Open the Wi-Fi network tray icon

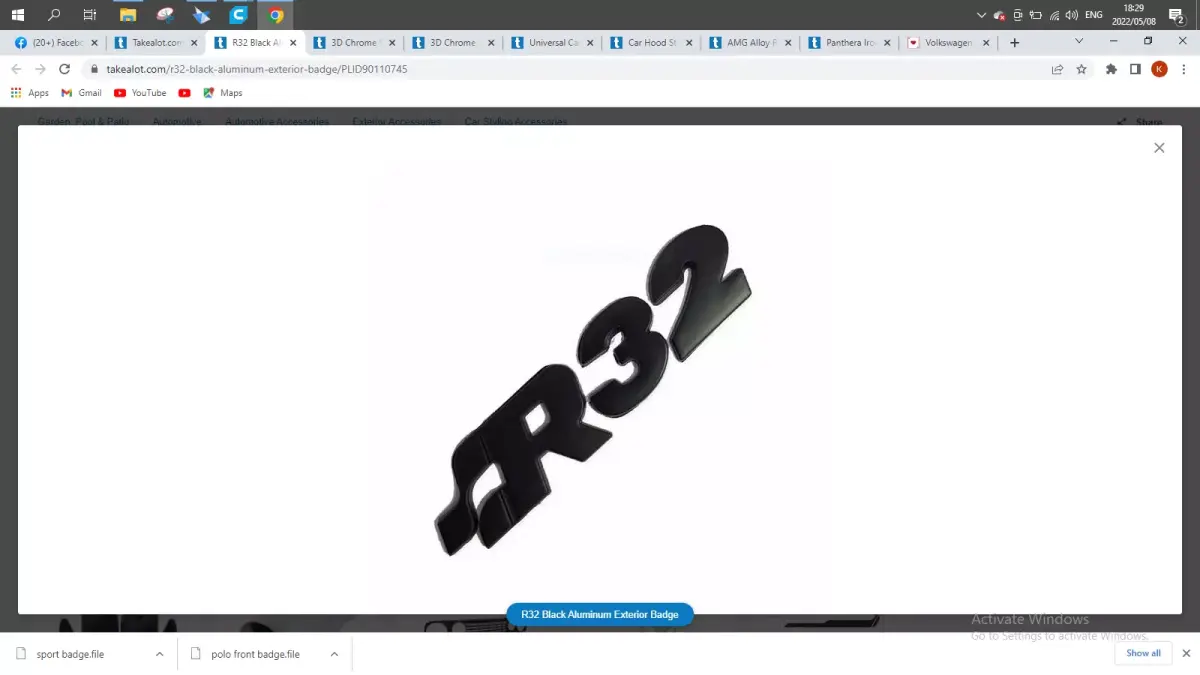pos(1054,15)
